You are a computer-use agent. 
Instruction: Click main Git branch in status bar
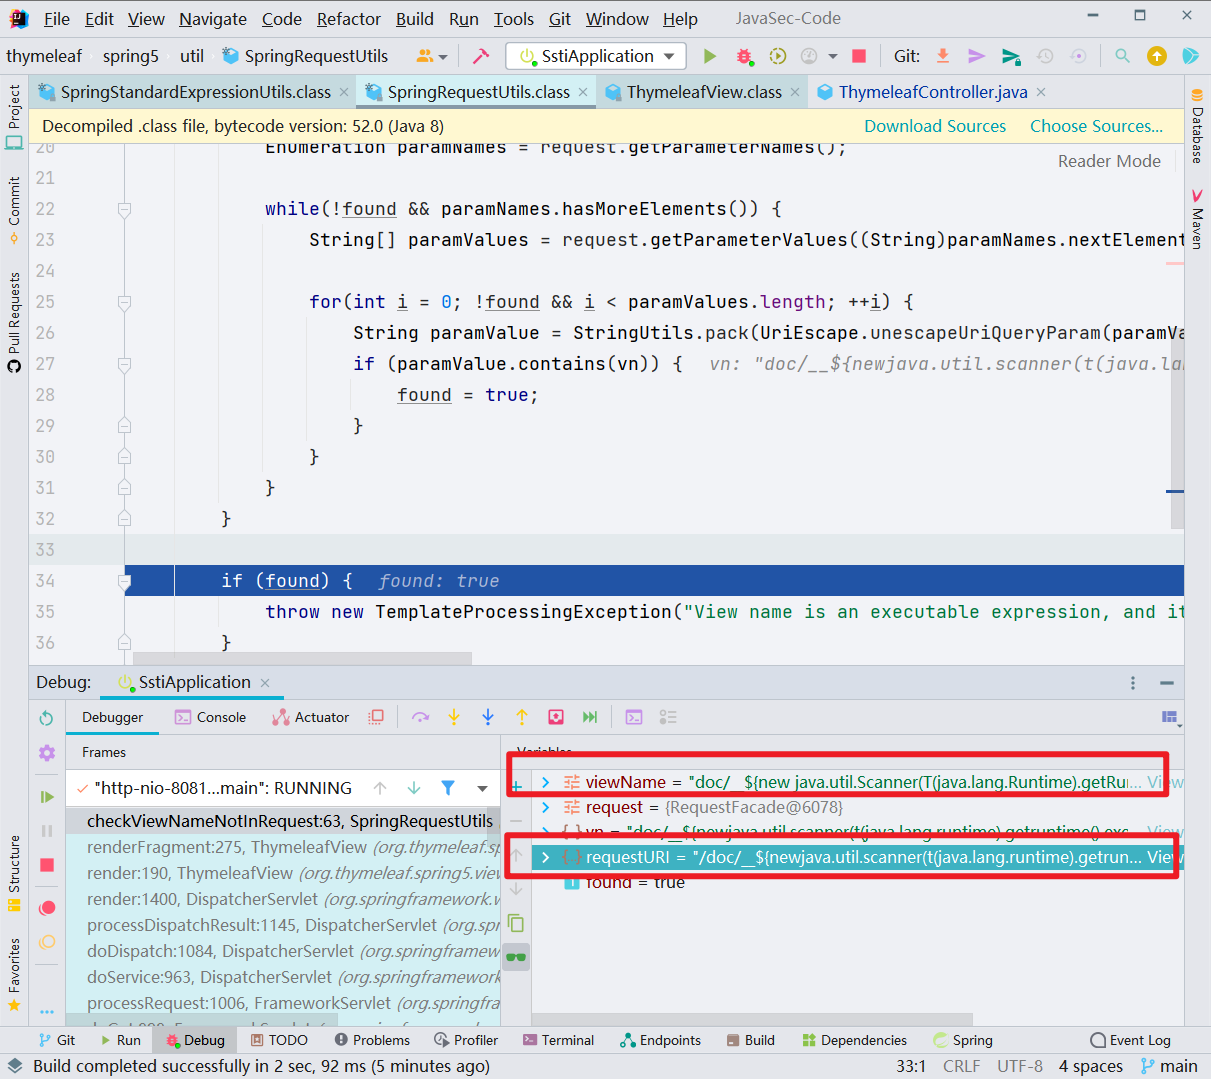coord(1169,1066)
